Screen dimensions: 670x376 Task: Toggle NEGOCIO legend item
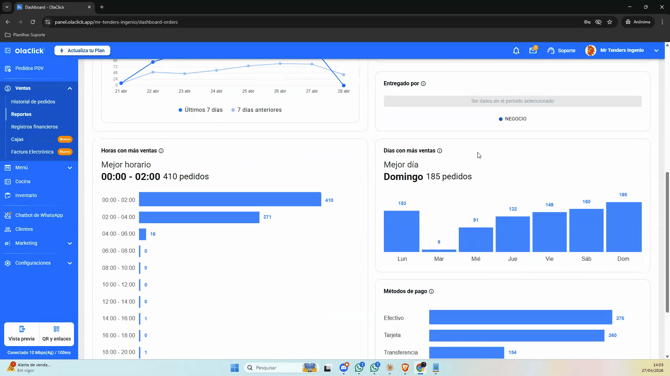point(513,119)
